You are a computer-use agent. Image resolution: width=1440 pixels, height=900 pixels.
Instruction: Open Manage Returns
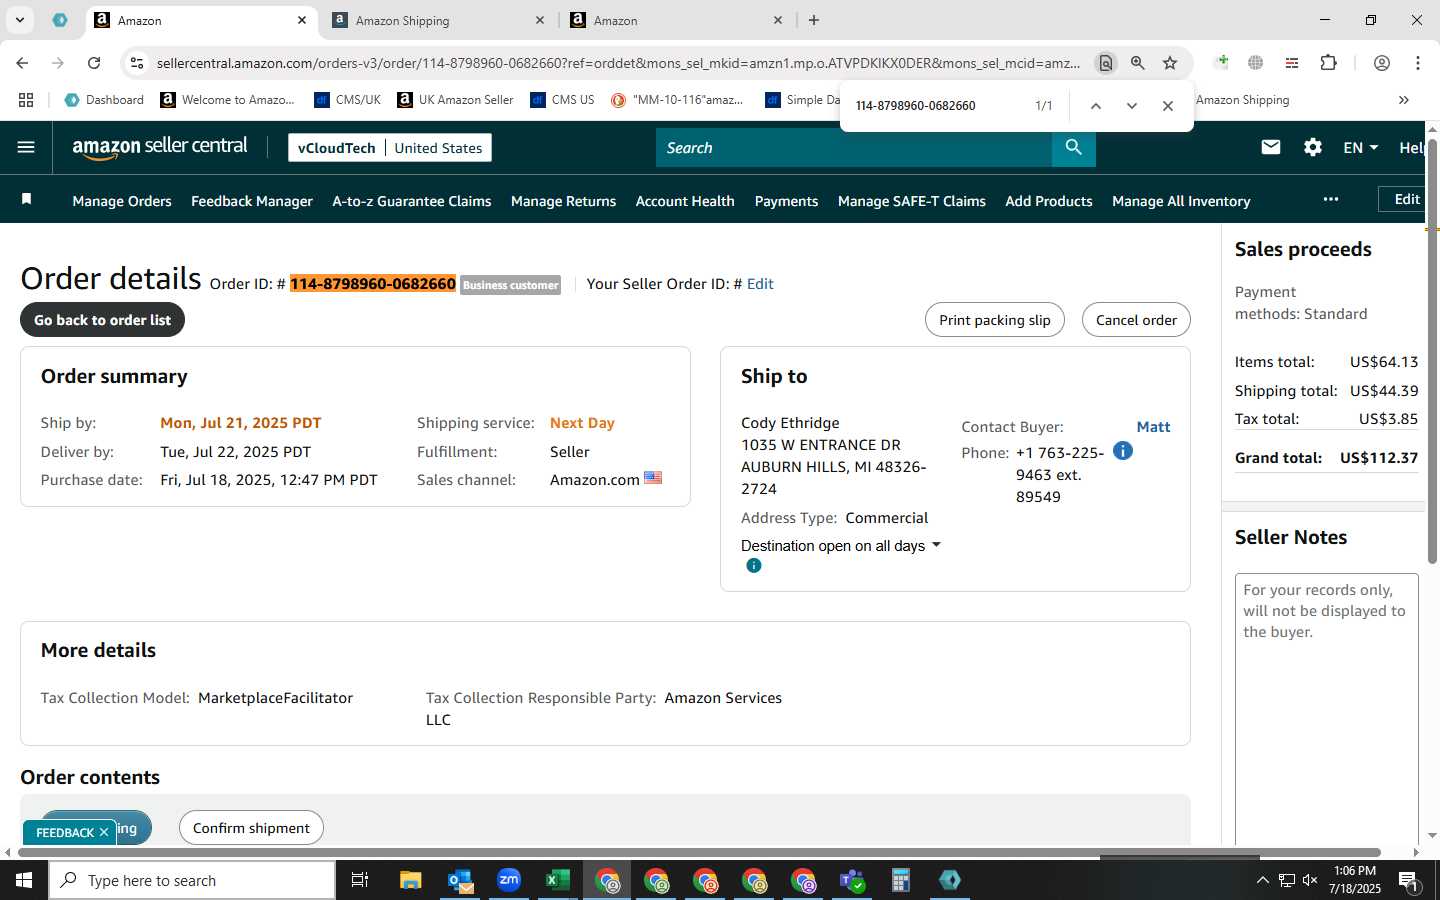(563, 201)
